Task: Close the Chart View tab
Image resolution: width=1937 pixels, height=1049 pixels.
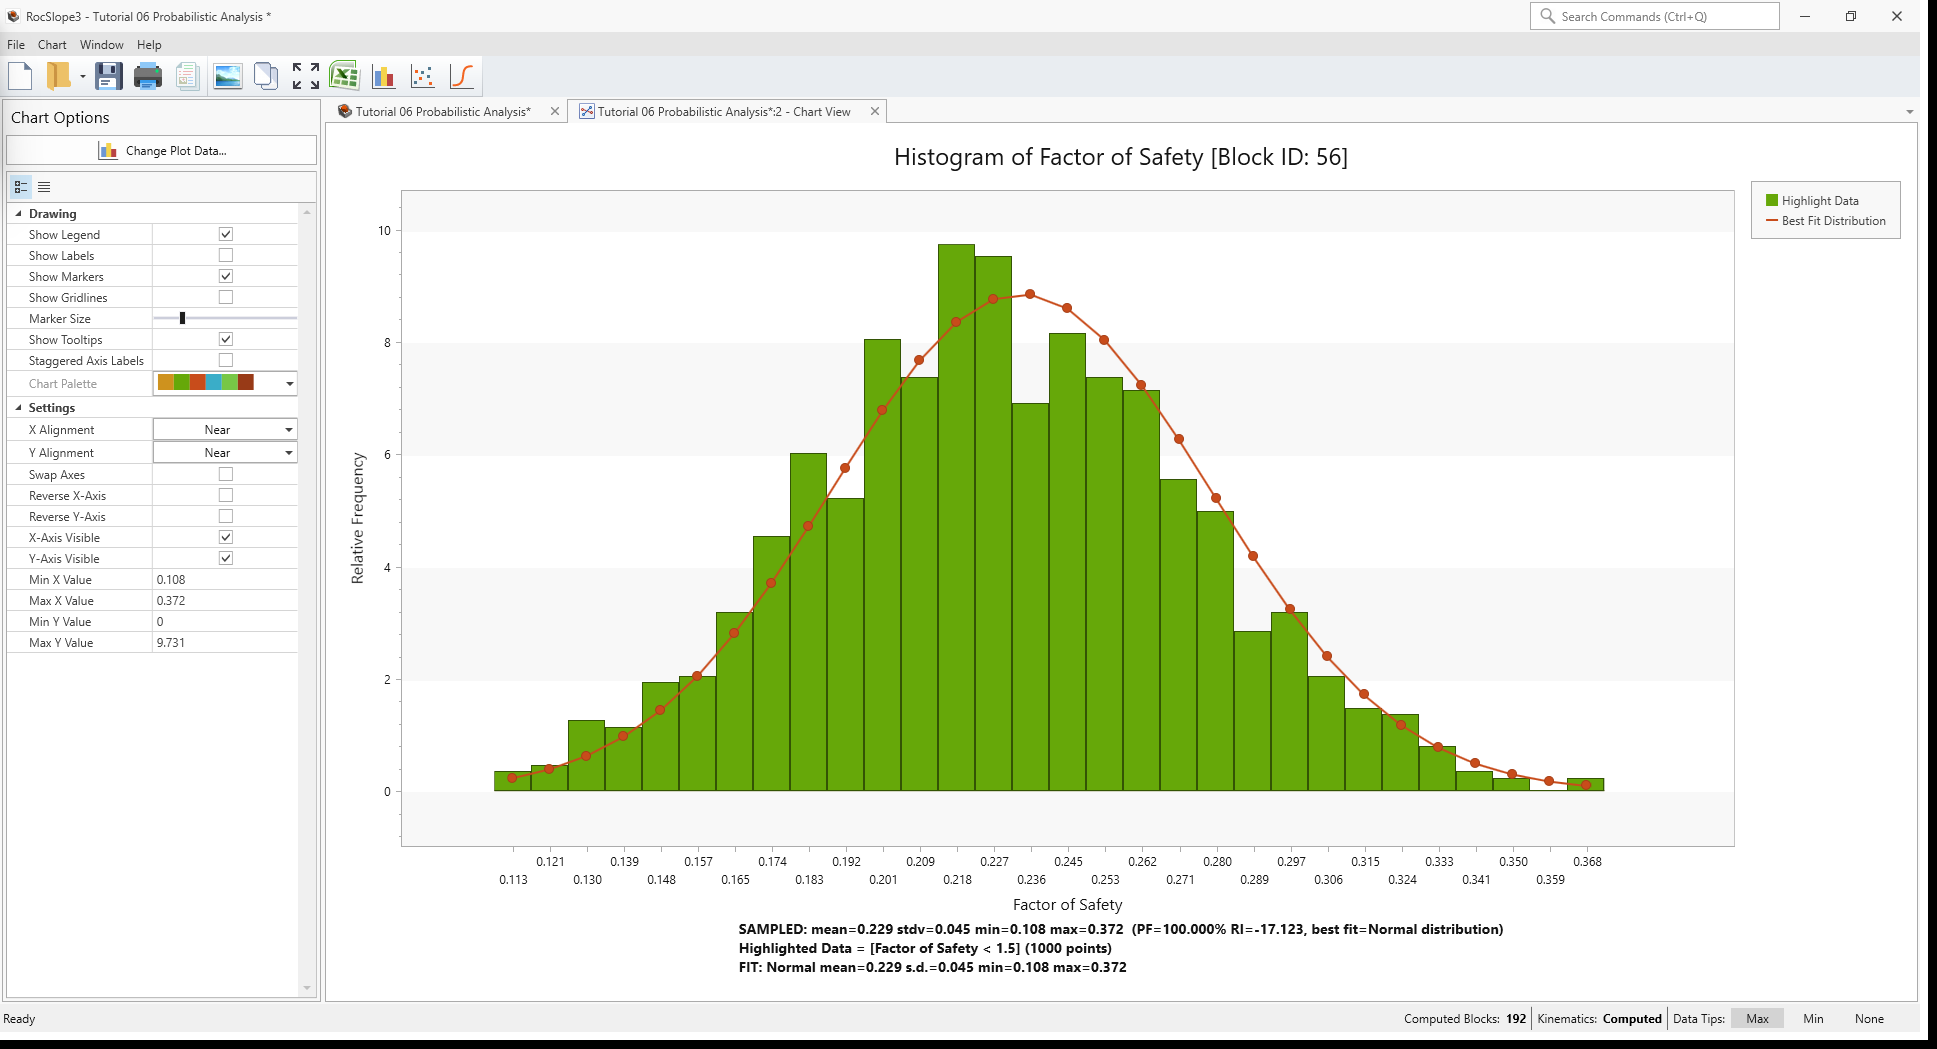Action: [875, 111]
